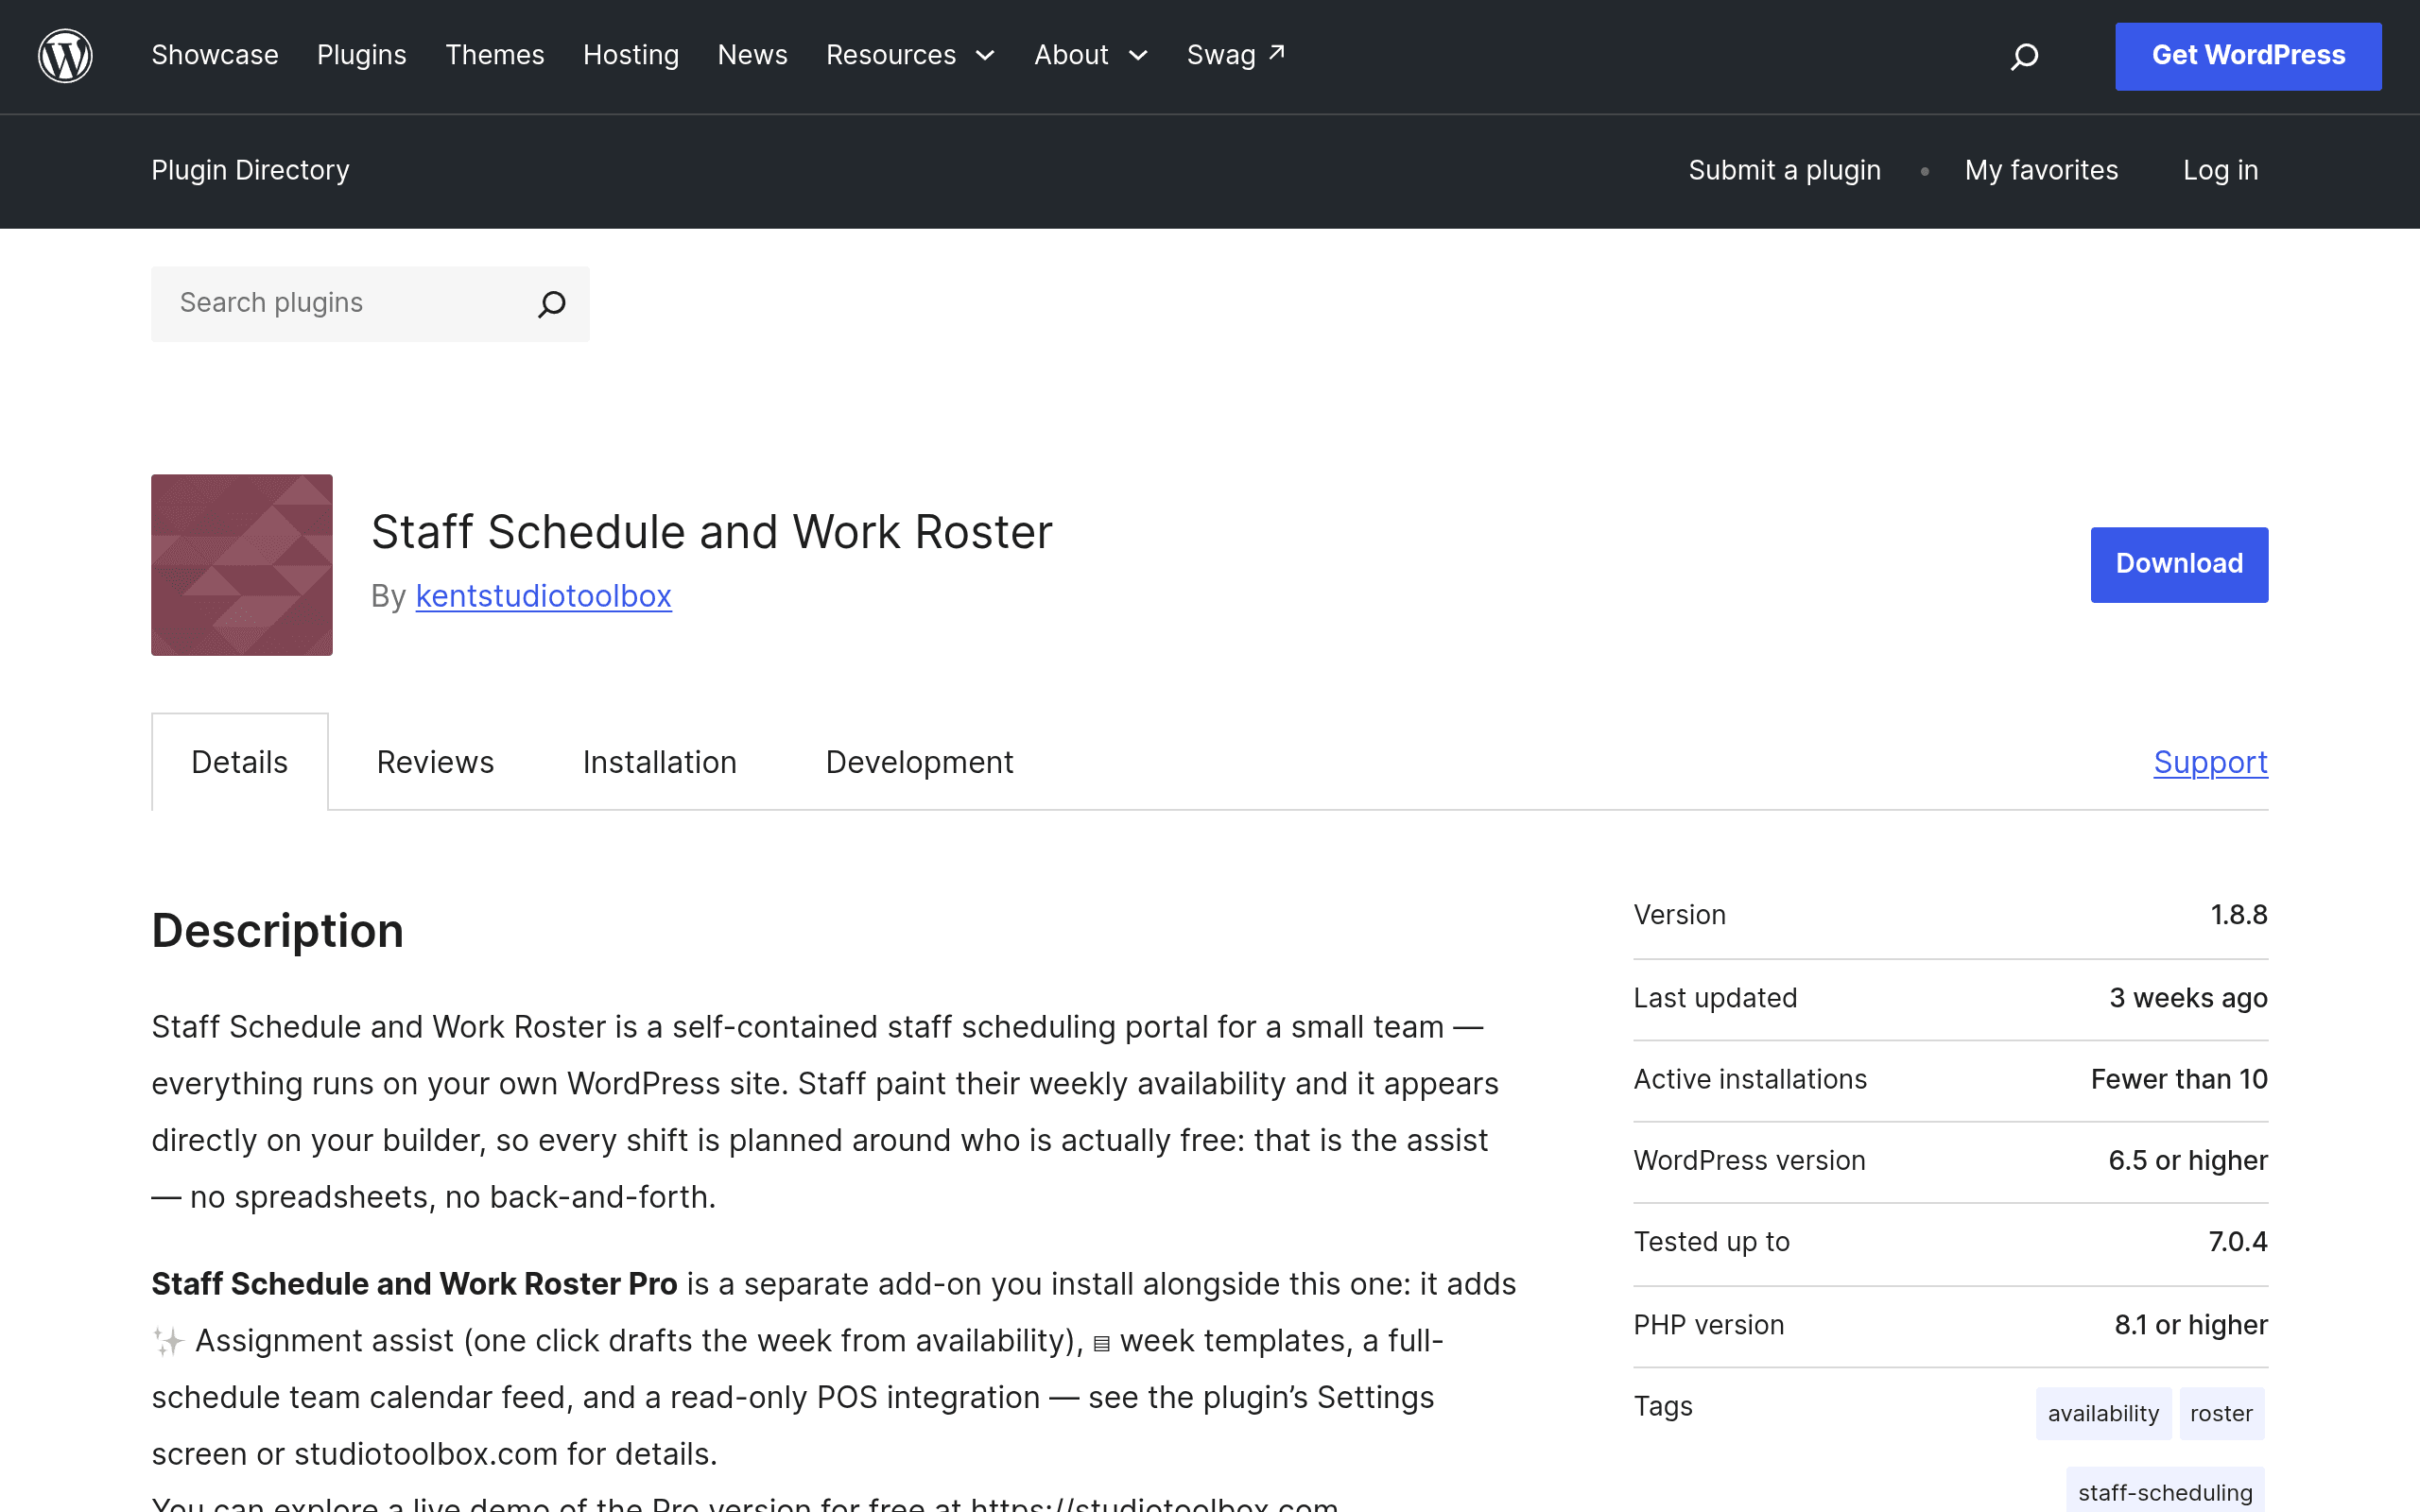This screenshot has width=2420, height=1512.
Task: Click Log in link
Action: [x=2221, y=170]
